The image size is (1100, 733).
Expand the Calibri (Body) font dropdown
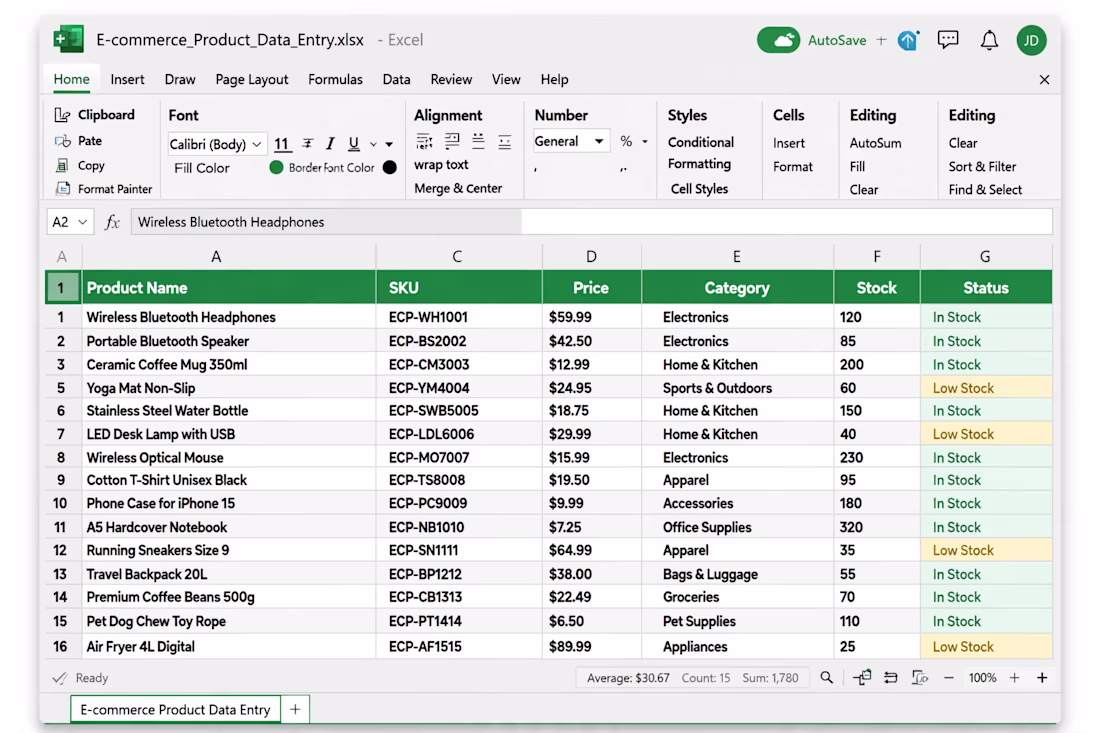(257, 144)
